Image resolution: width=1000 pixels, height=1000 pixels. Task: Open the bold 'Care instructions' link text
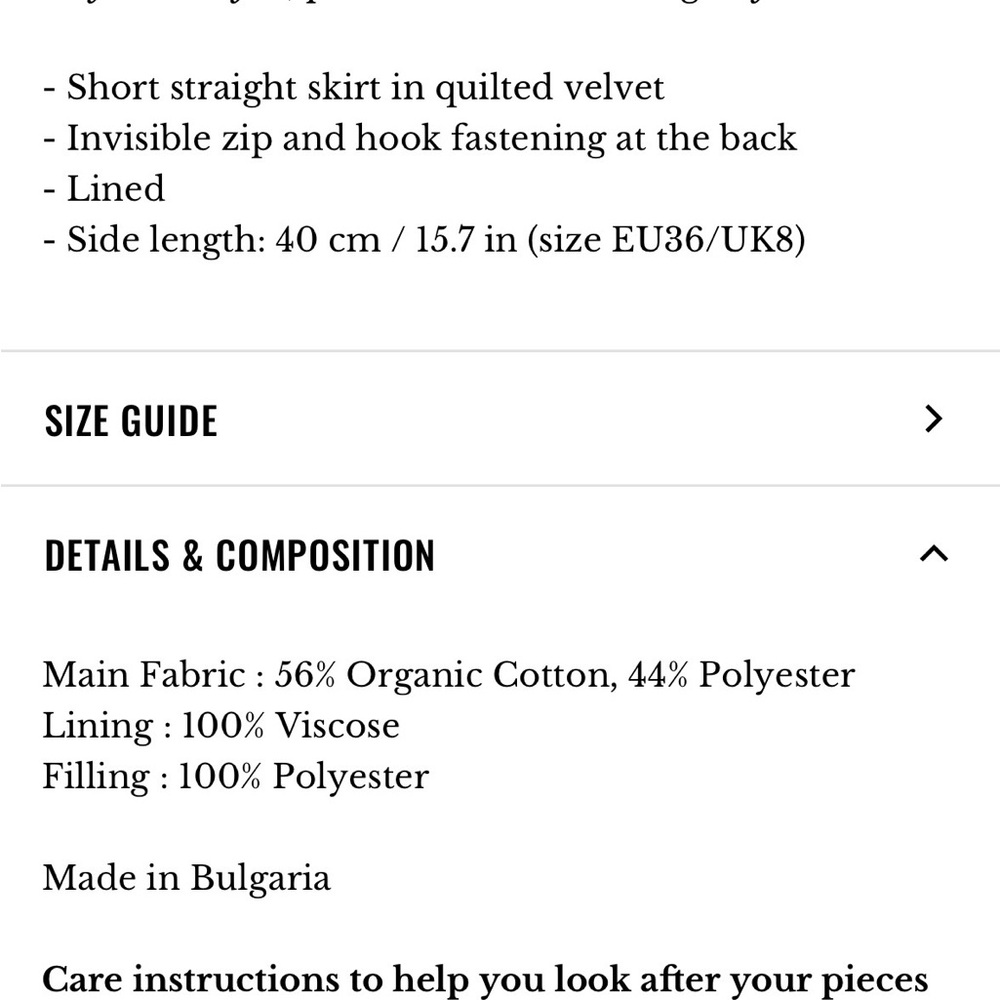213,980
